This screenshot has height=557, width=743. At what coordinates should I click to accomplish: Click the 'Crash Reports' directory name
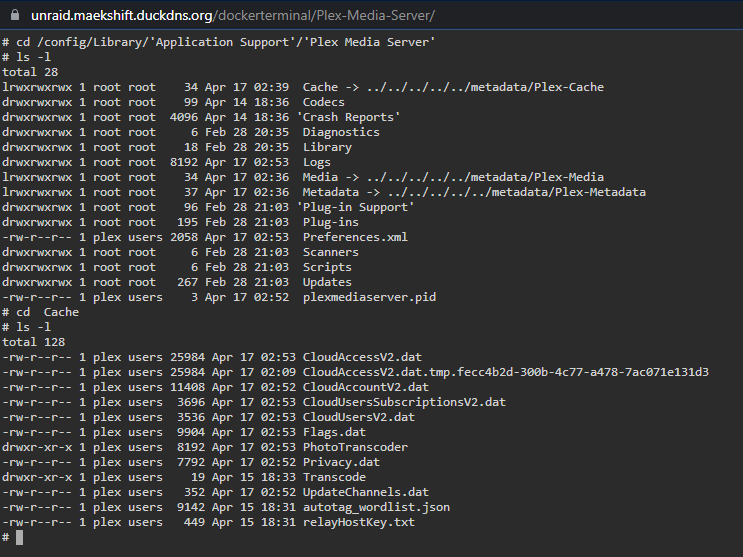[348, 117]
